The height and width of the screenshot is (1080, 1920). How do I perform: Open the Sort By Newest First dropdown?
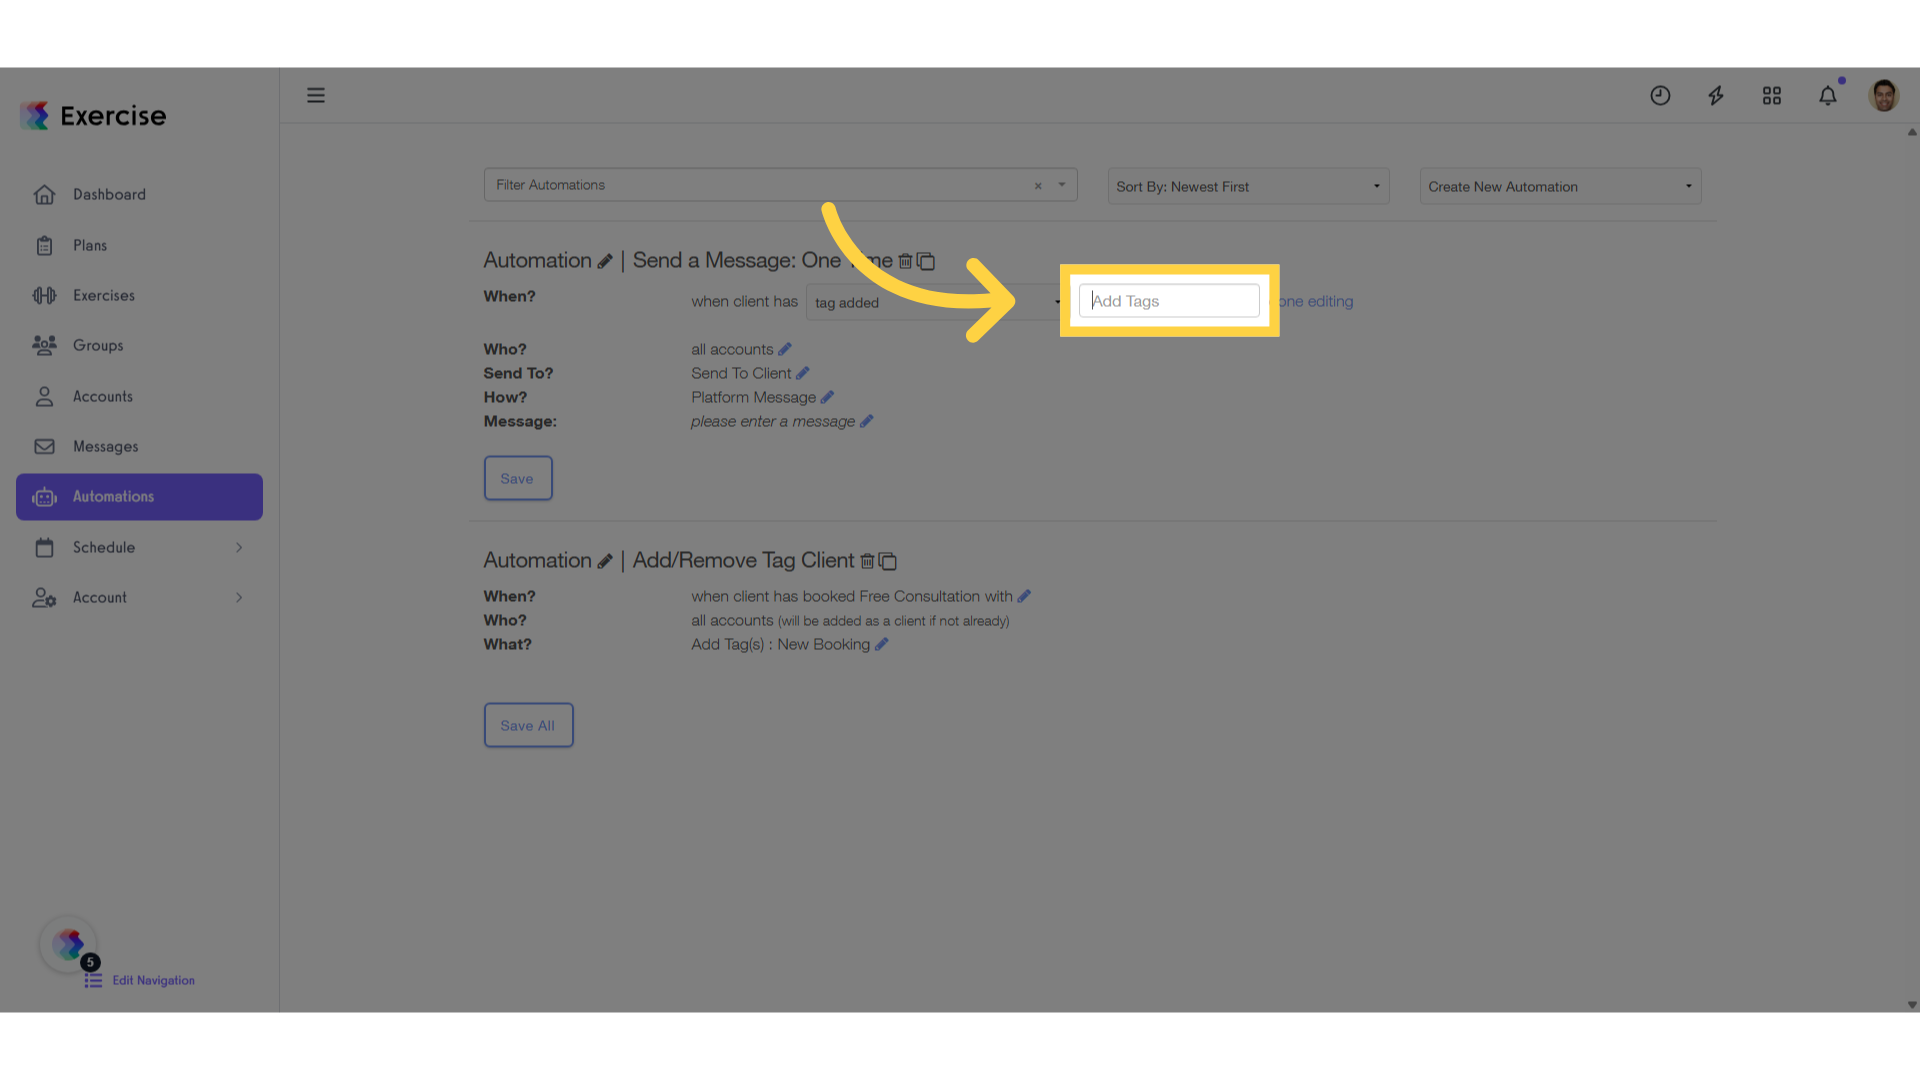1248,186
